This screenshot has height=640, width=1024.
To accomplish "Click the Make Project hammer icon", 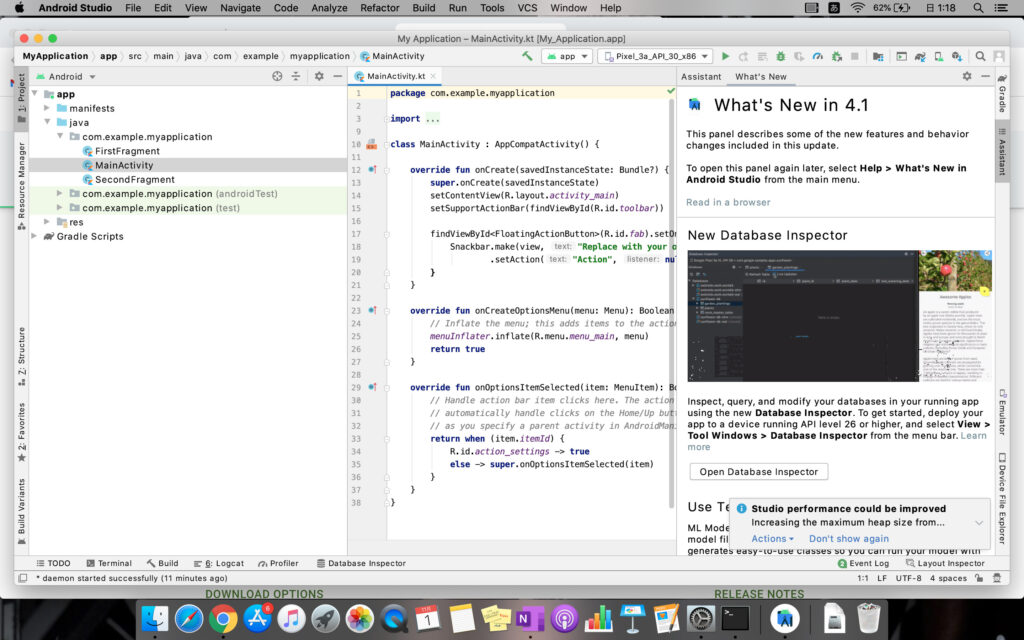I will click(527, 56).
